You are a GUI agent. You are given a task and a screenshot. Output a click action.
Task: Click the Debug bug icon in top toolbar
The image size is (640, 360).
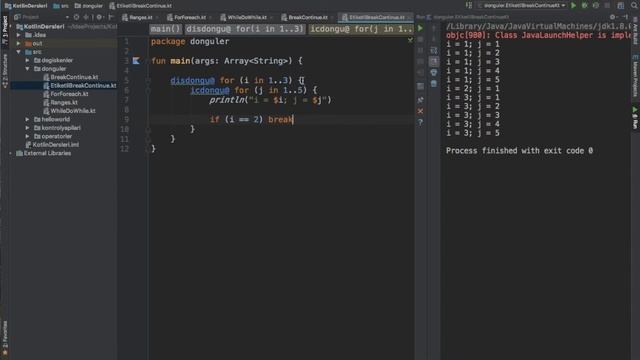coord(584,6)
